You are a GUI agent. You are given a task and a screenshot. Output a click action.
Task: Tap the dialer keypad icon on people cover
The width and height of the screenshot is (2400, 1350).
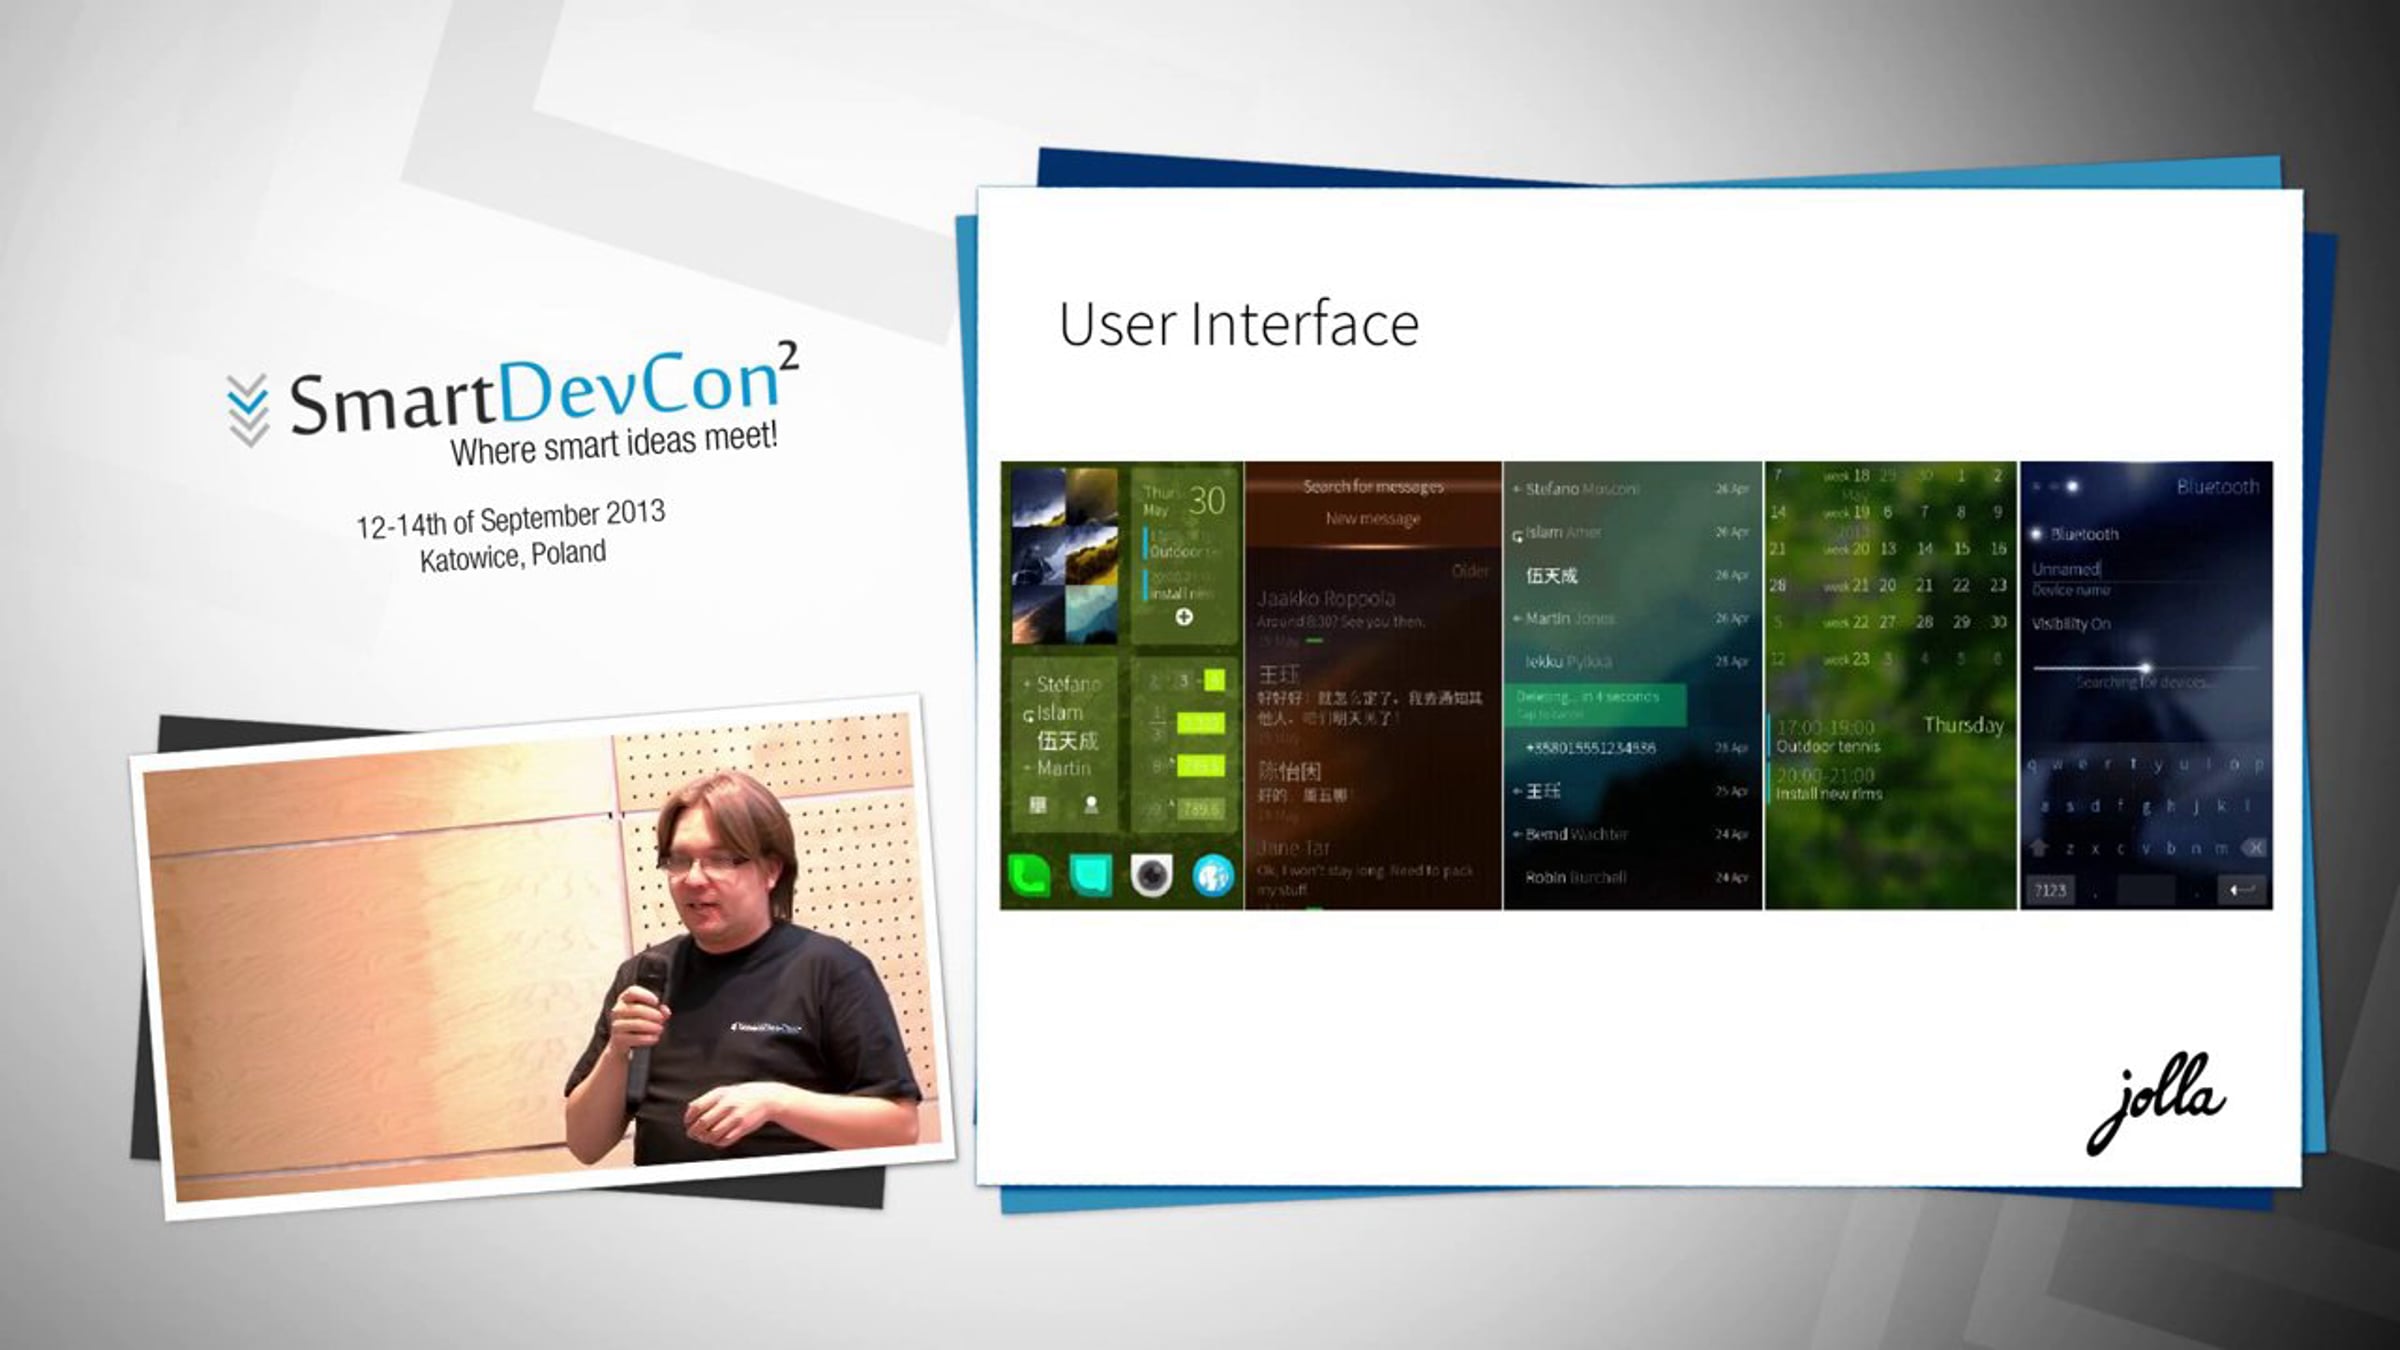point(1038,805)
